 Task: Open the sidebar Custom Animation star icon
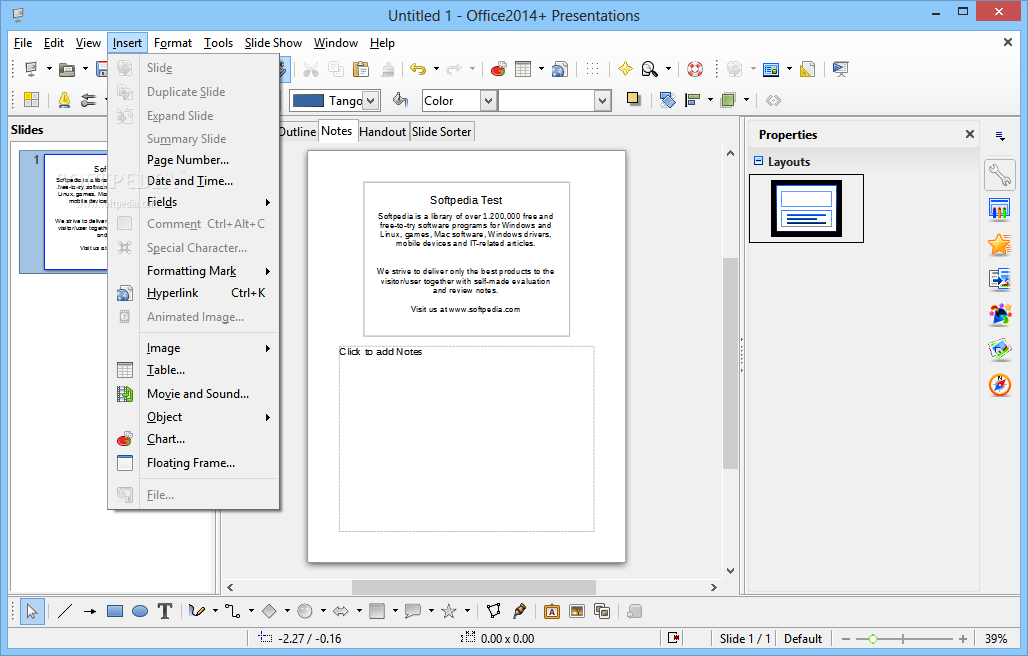pyautogui.click(x=1000, y=244)
